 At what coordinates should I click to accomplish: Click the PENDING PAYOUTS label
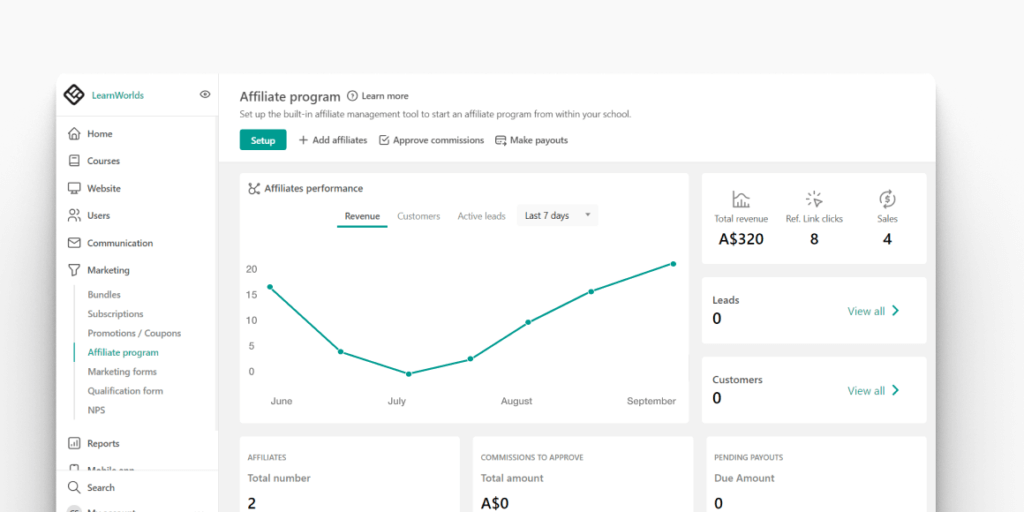coord(748,458)
